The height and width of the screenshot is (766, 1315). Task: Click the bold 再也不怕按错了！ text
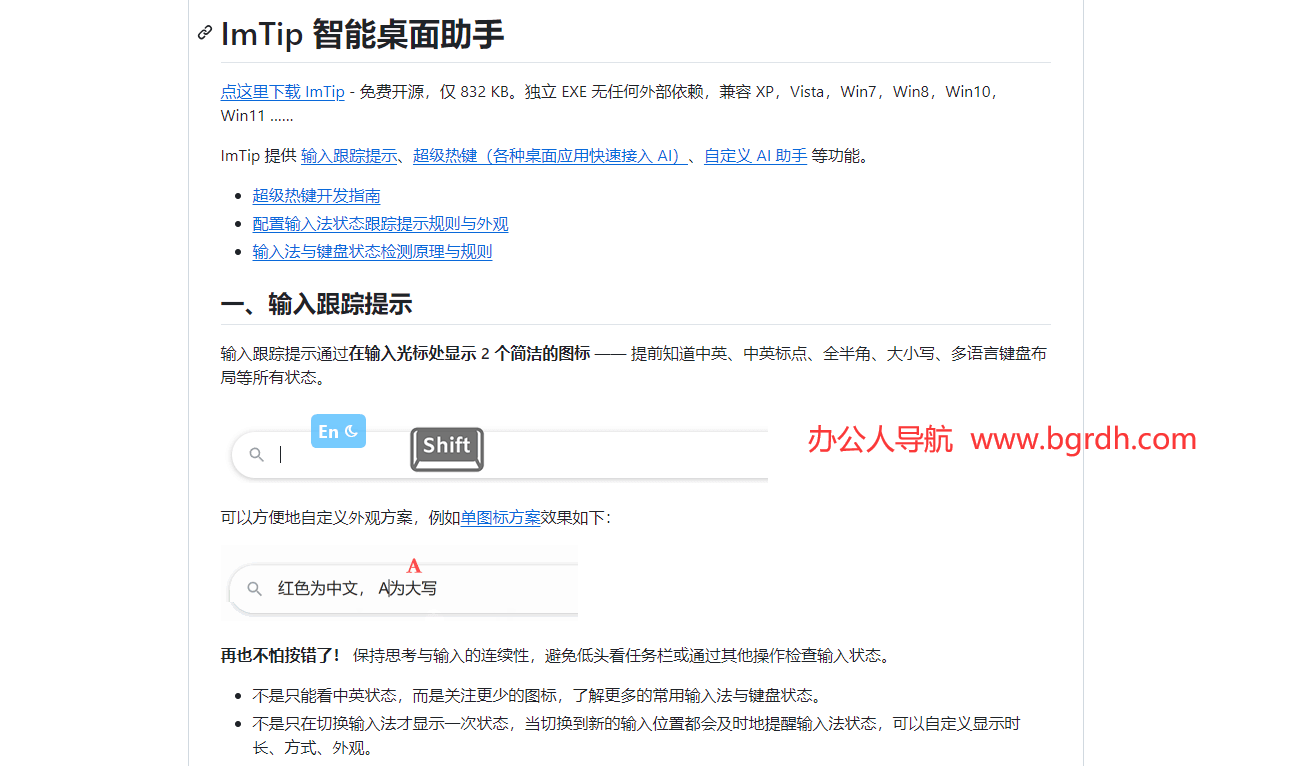280,656
